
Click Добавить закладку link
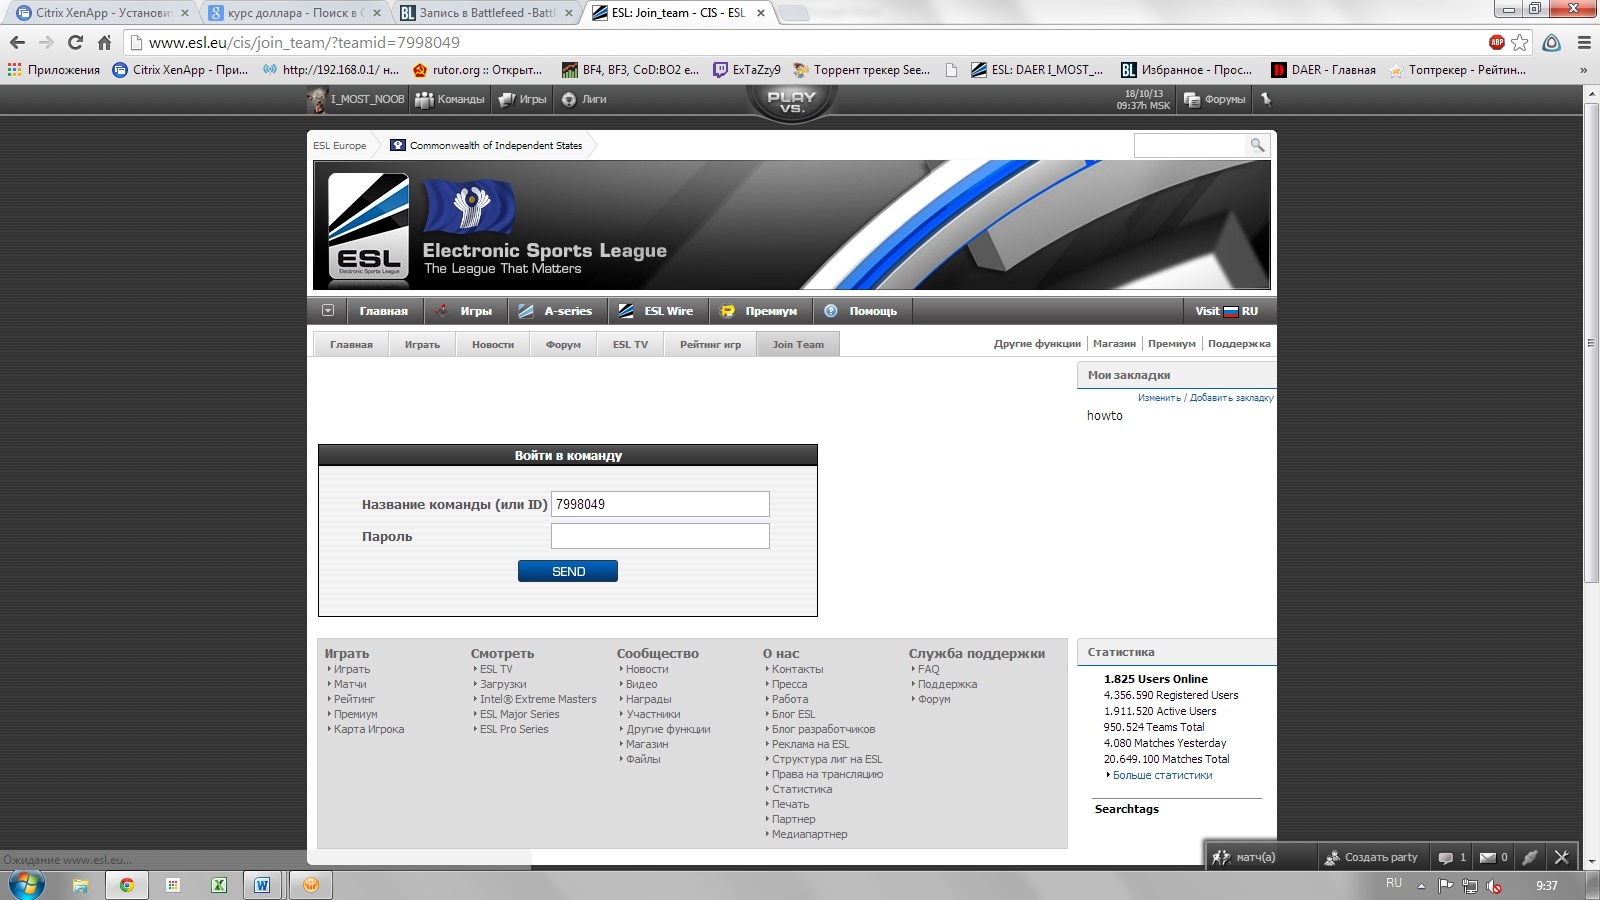point(1232,397)
